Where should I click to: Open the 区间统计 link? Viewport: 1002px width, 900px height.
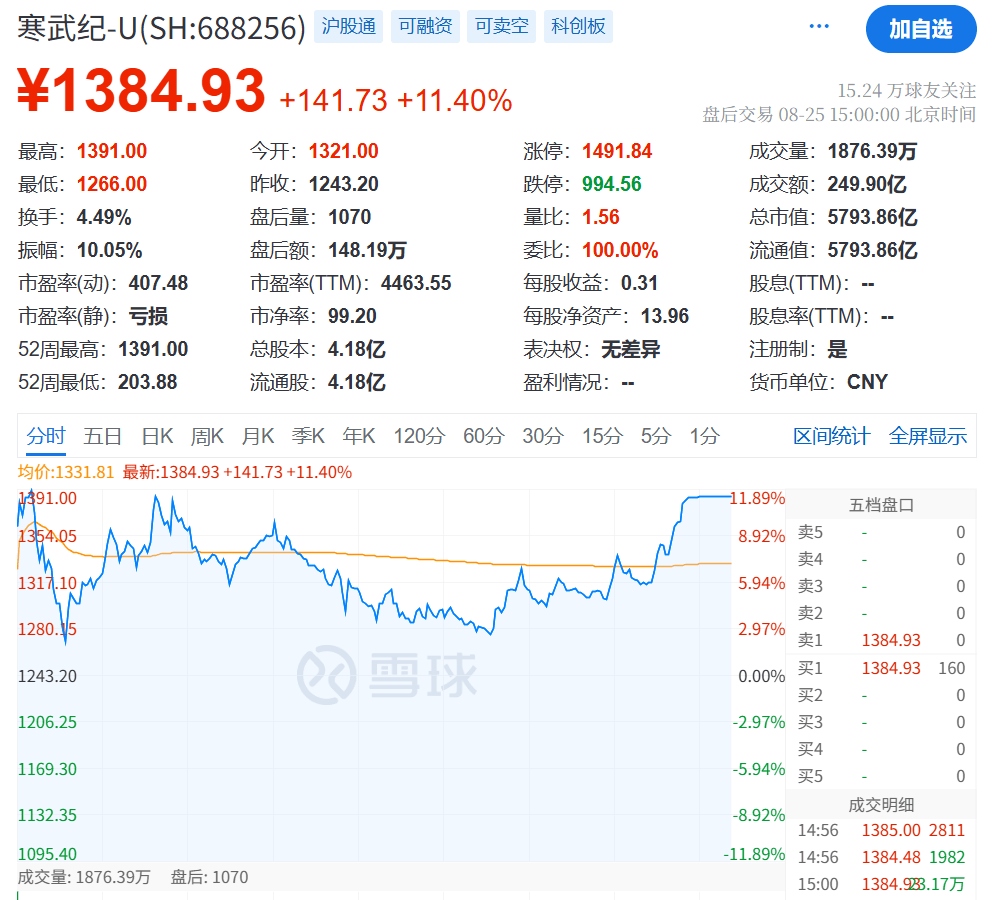coord(831,437)
